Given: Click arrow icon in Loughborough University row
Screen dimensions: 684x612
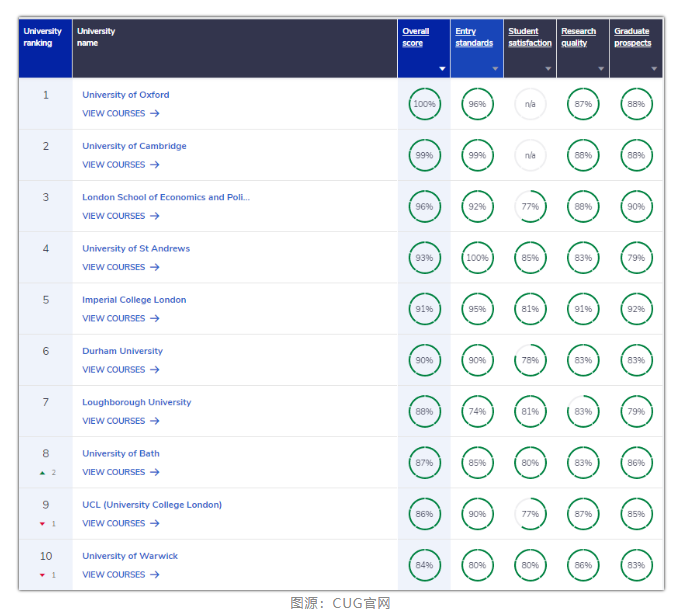Looking at the screenshot, I should click(154, 421).
